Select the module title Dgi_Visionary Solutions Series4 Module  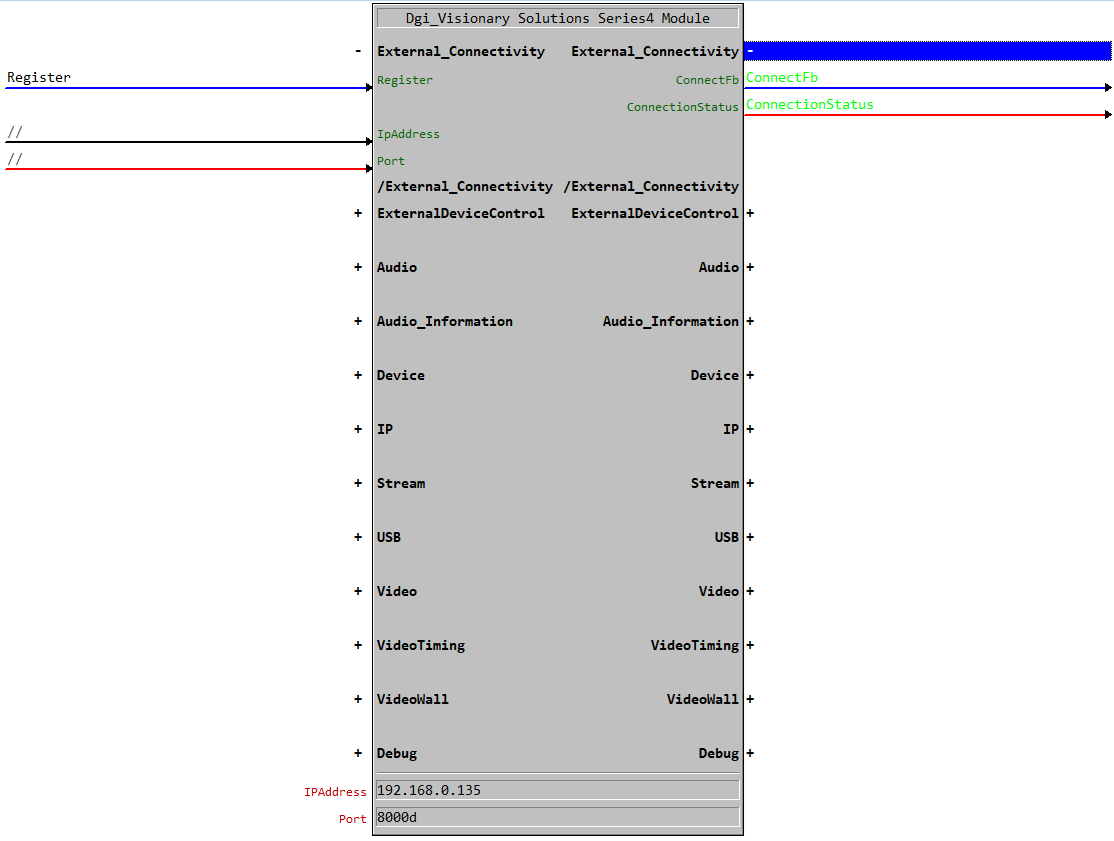point(558,18)
